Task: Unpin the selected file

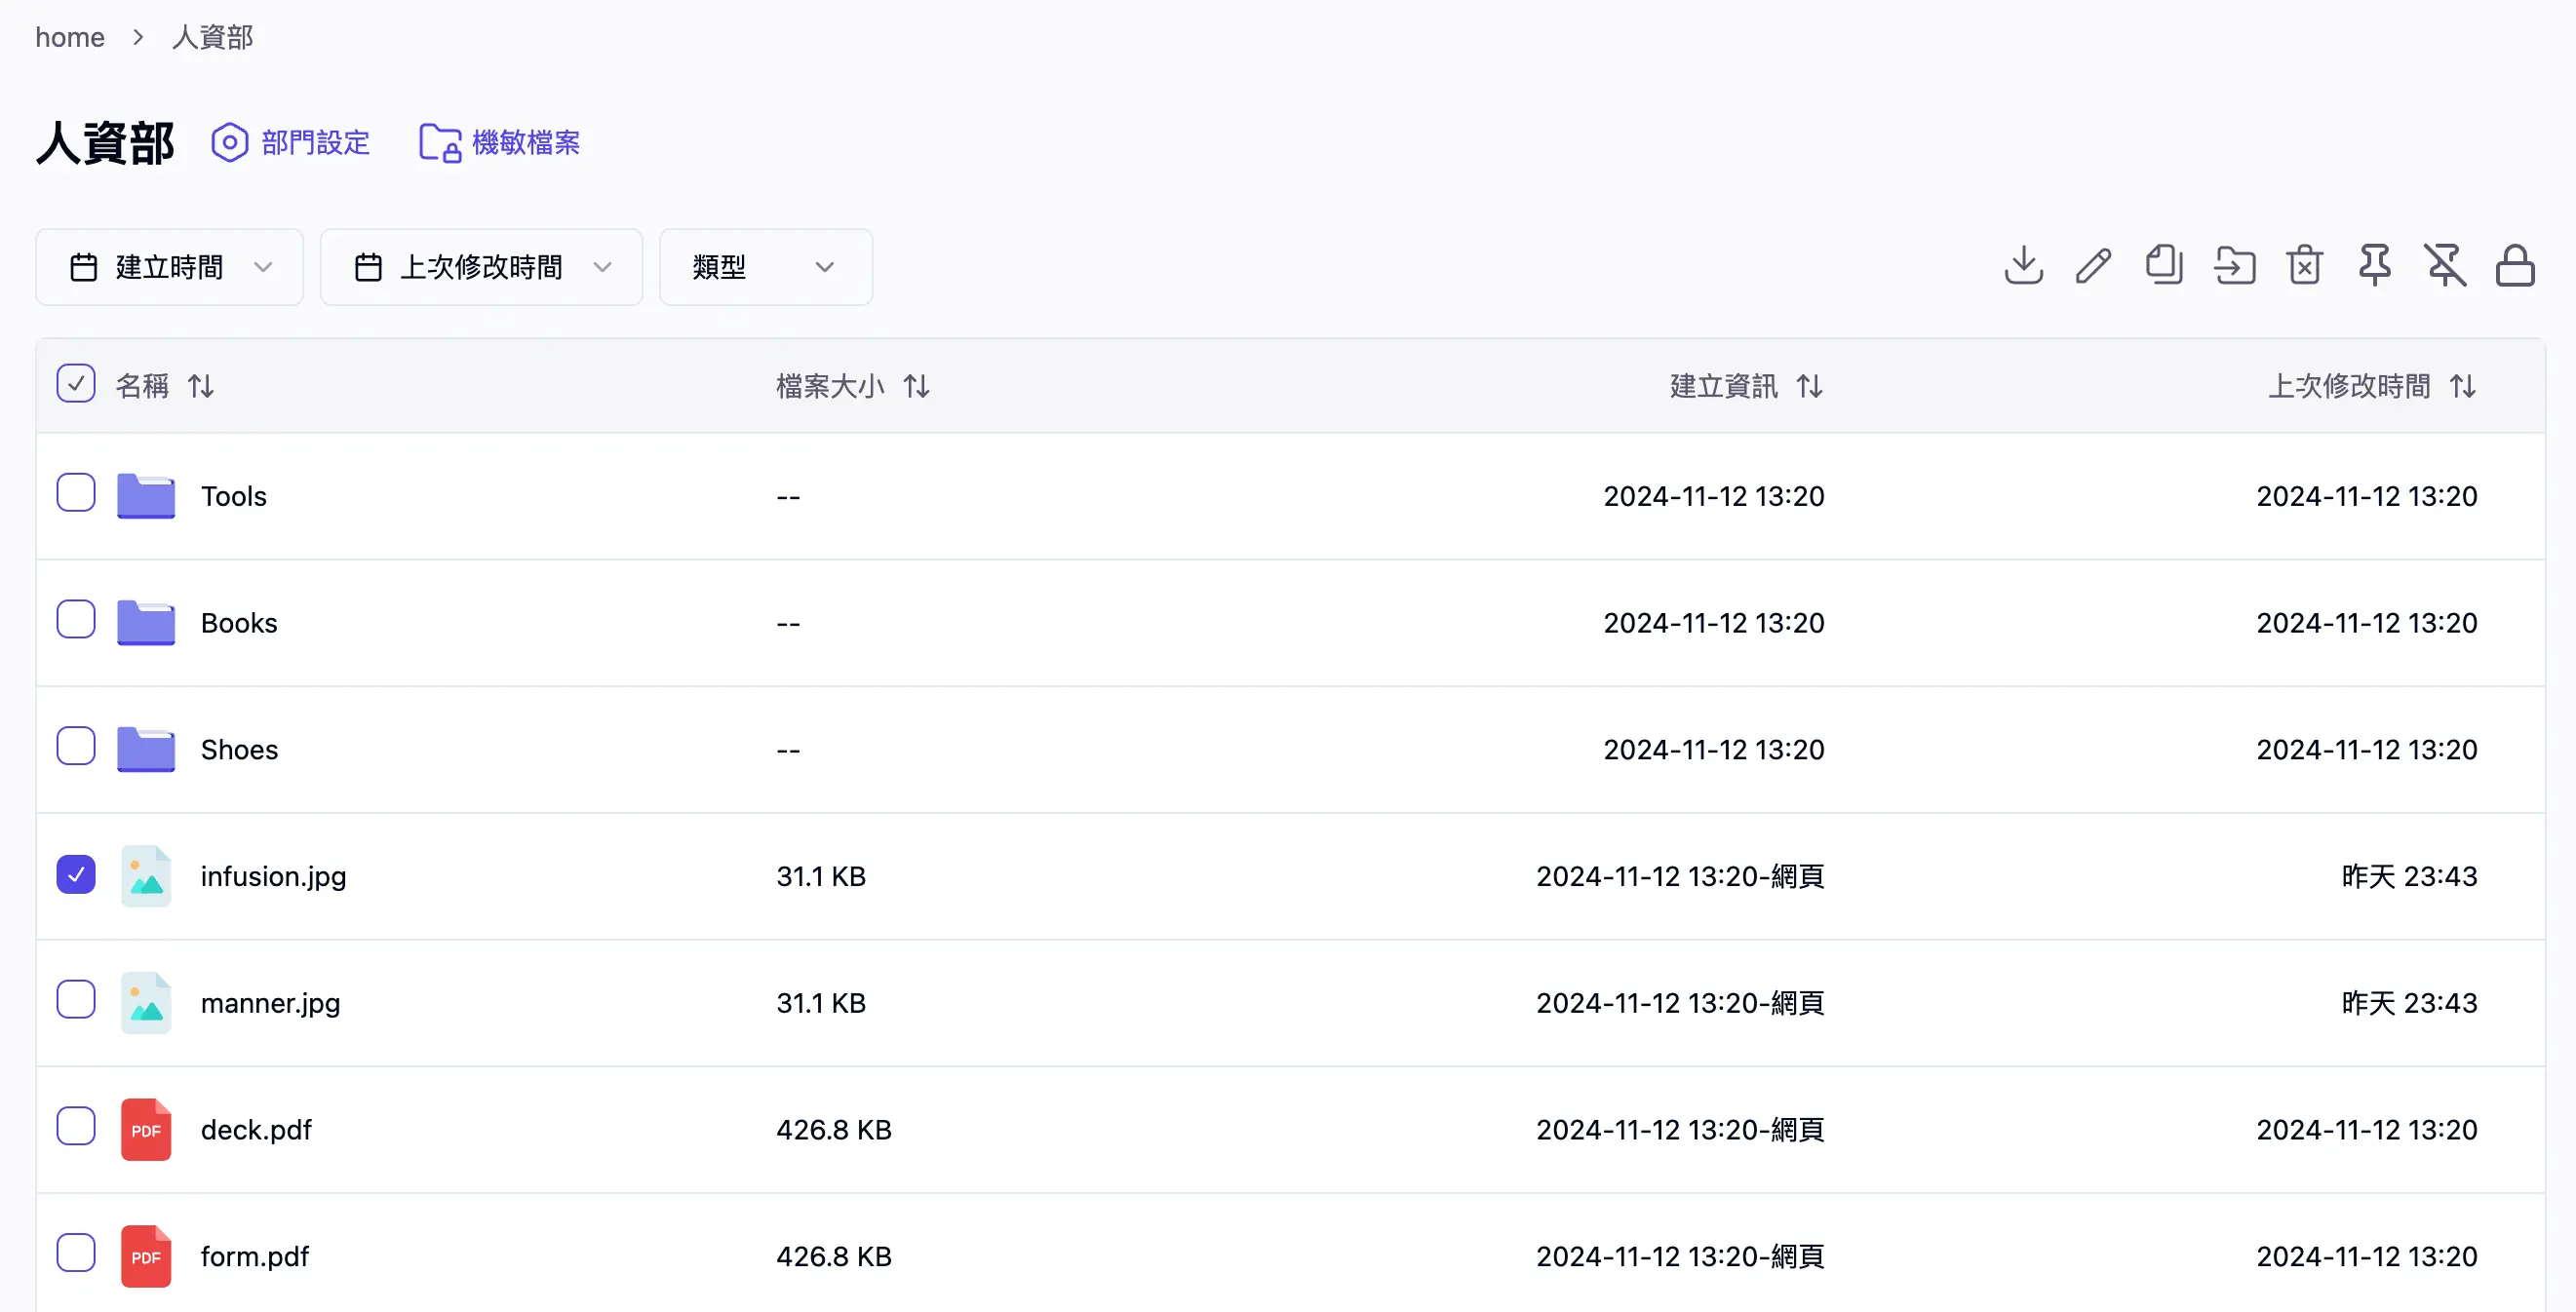Action: [2445, 265]
